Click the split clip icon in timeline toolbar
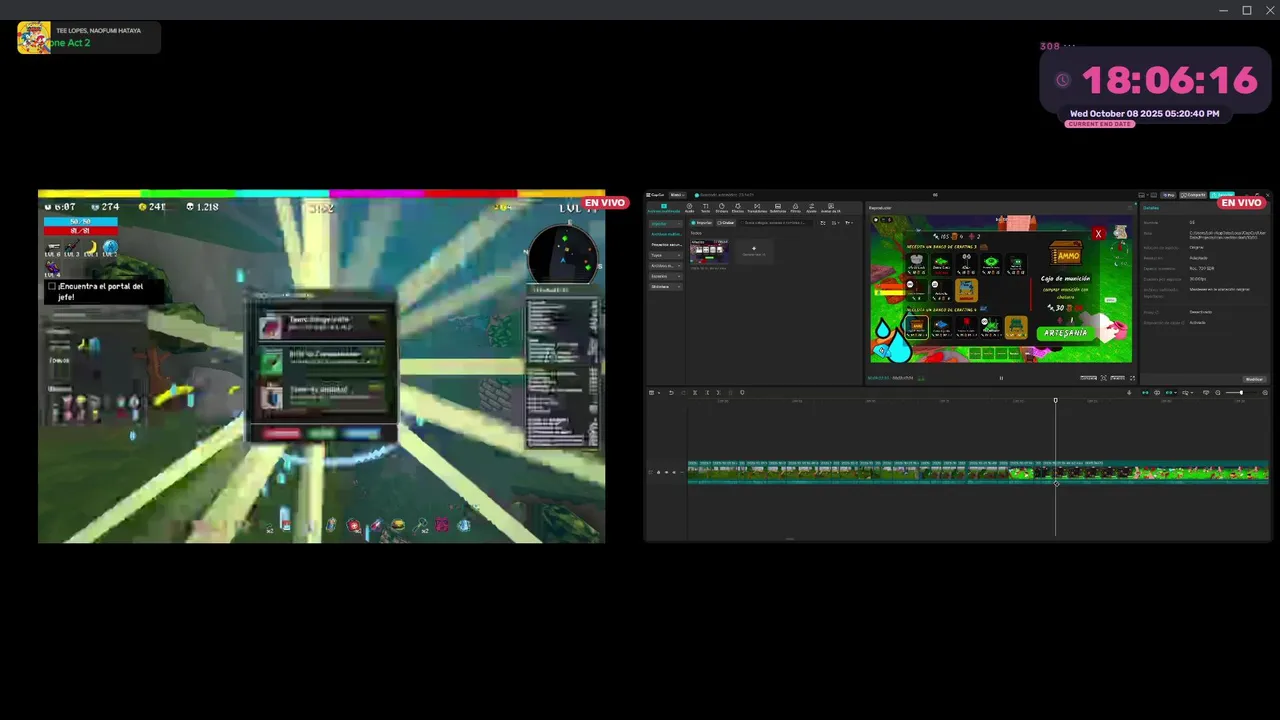Image resolution: width=1280 pixels, height=720 pixels. pos(695,392)
